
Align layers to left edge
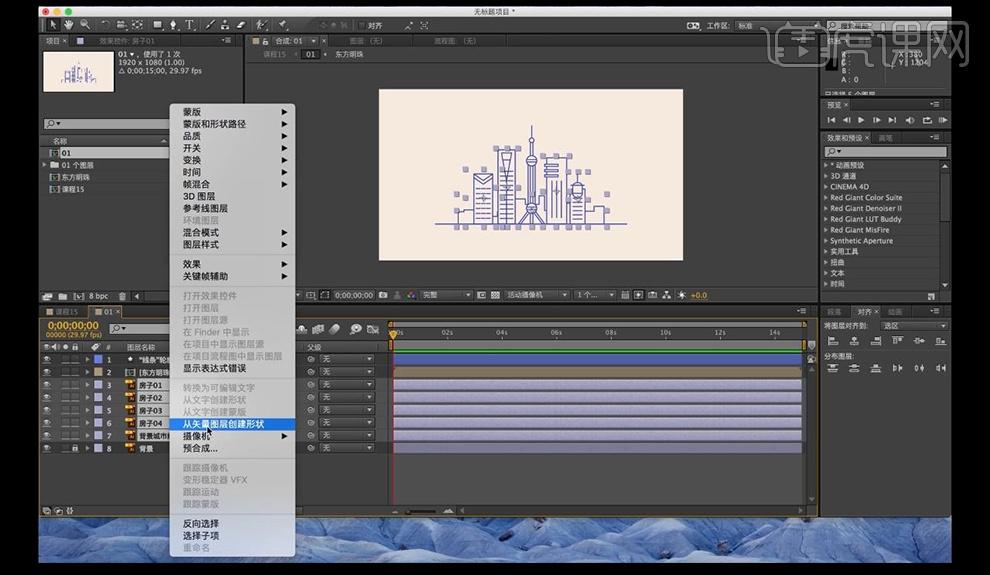[x=833, y=341]
